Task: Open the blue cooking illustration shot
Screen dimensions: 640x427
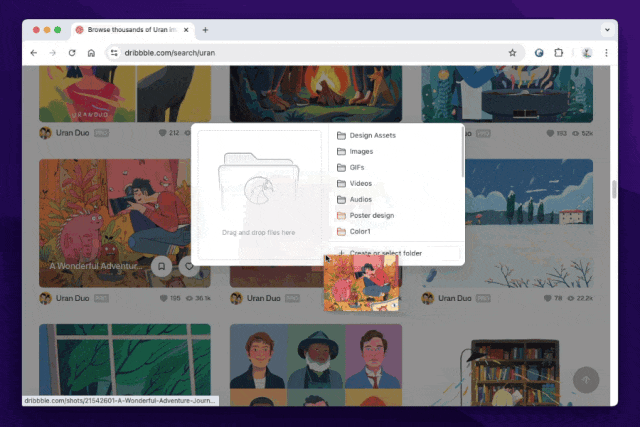Action: pos(507,94)
